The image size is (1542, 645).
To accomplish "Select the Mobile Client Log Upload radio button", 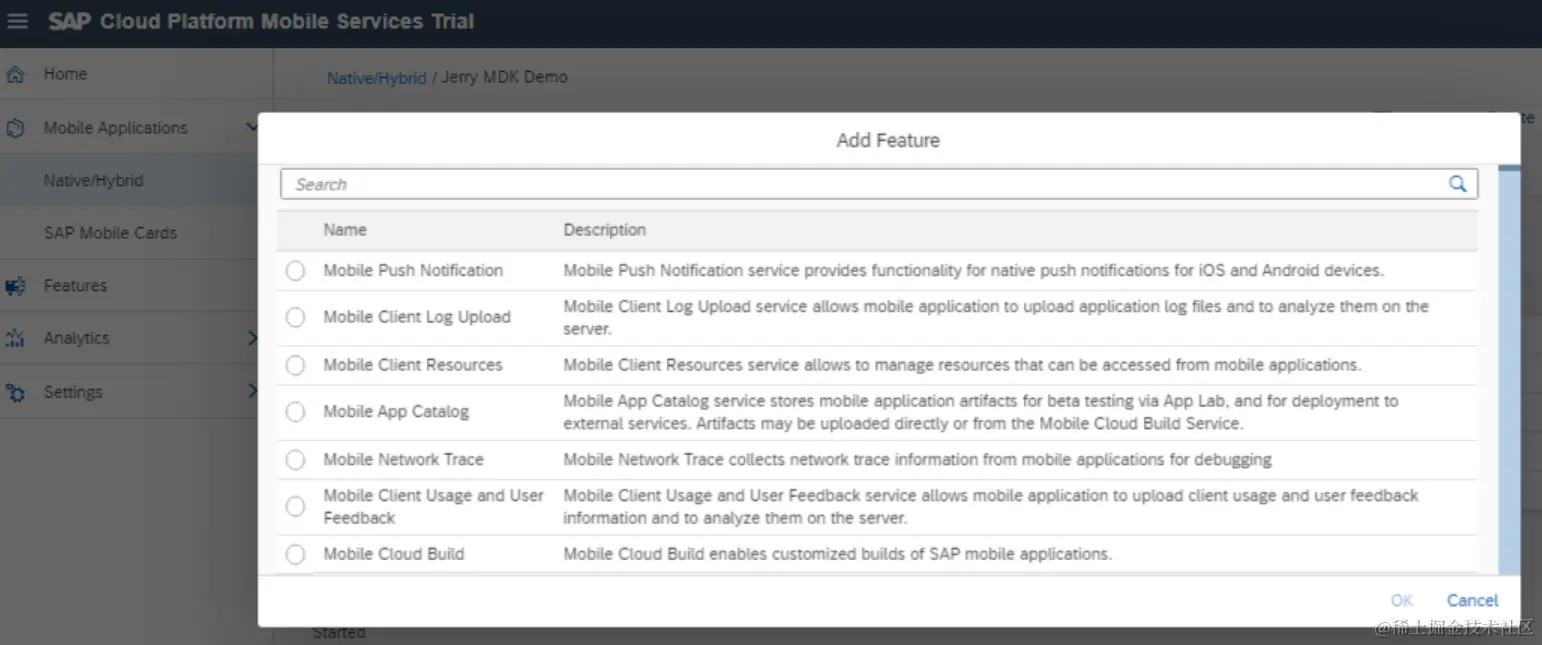I will point(295,317).
